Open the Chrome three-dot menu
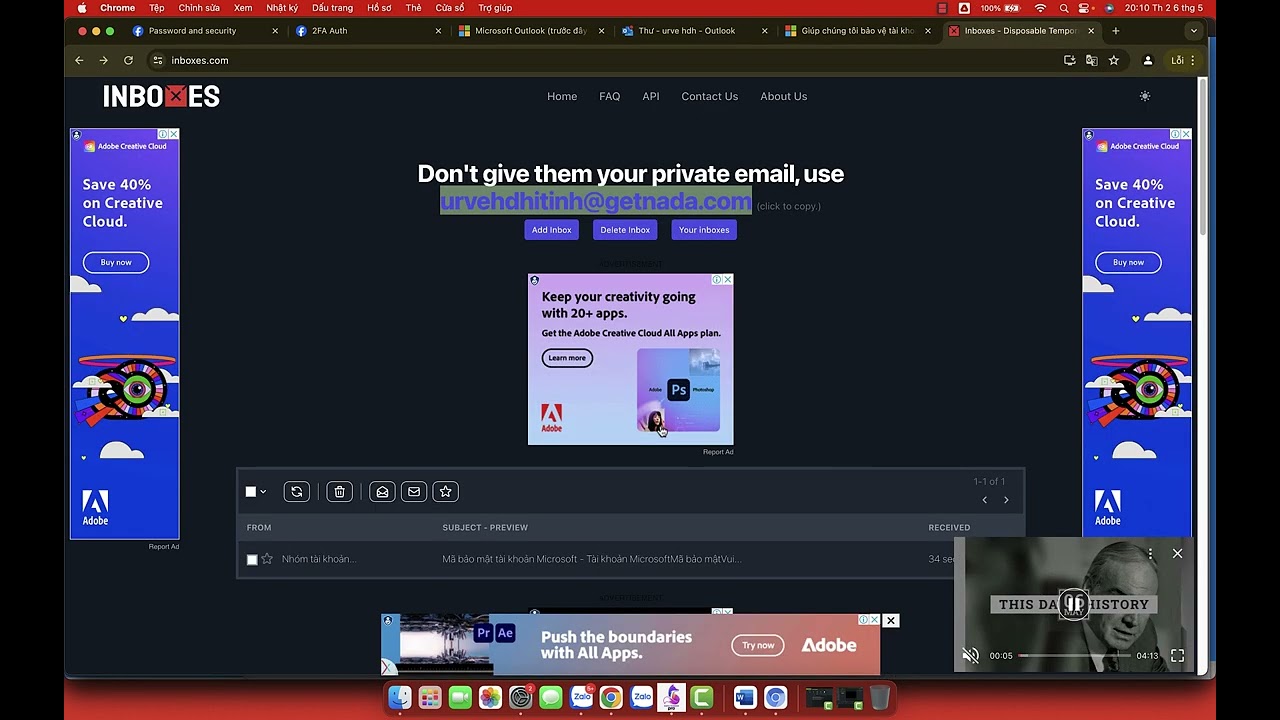The image size is (1280, 720). pos(1193,60)
